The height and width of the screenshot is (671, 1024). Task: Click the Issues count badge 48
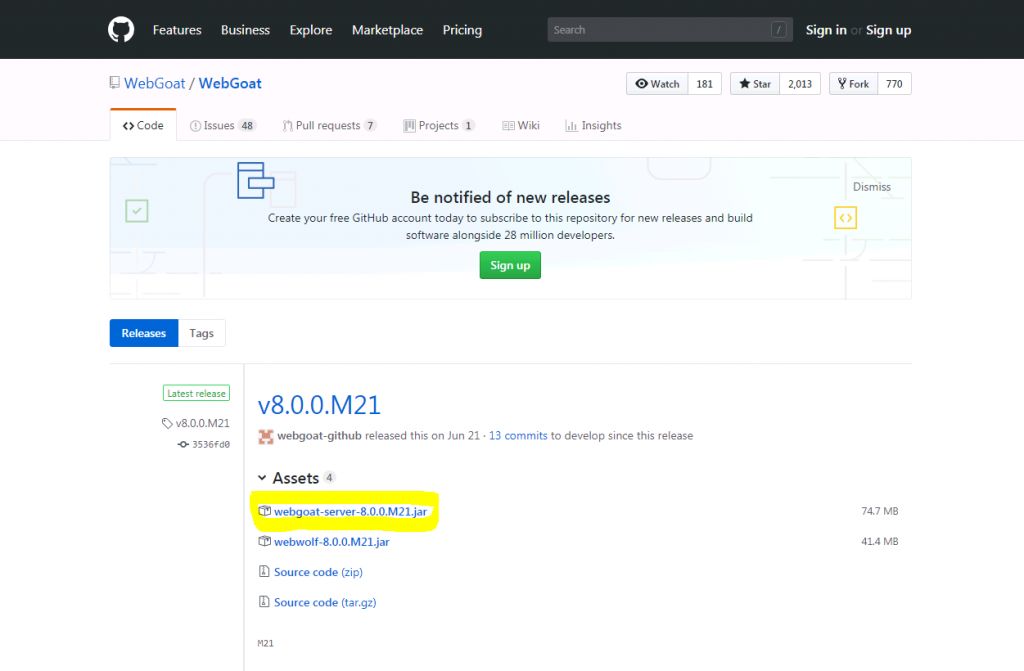coord(247,125)
